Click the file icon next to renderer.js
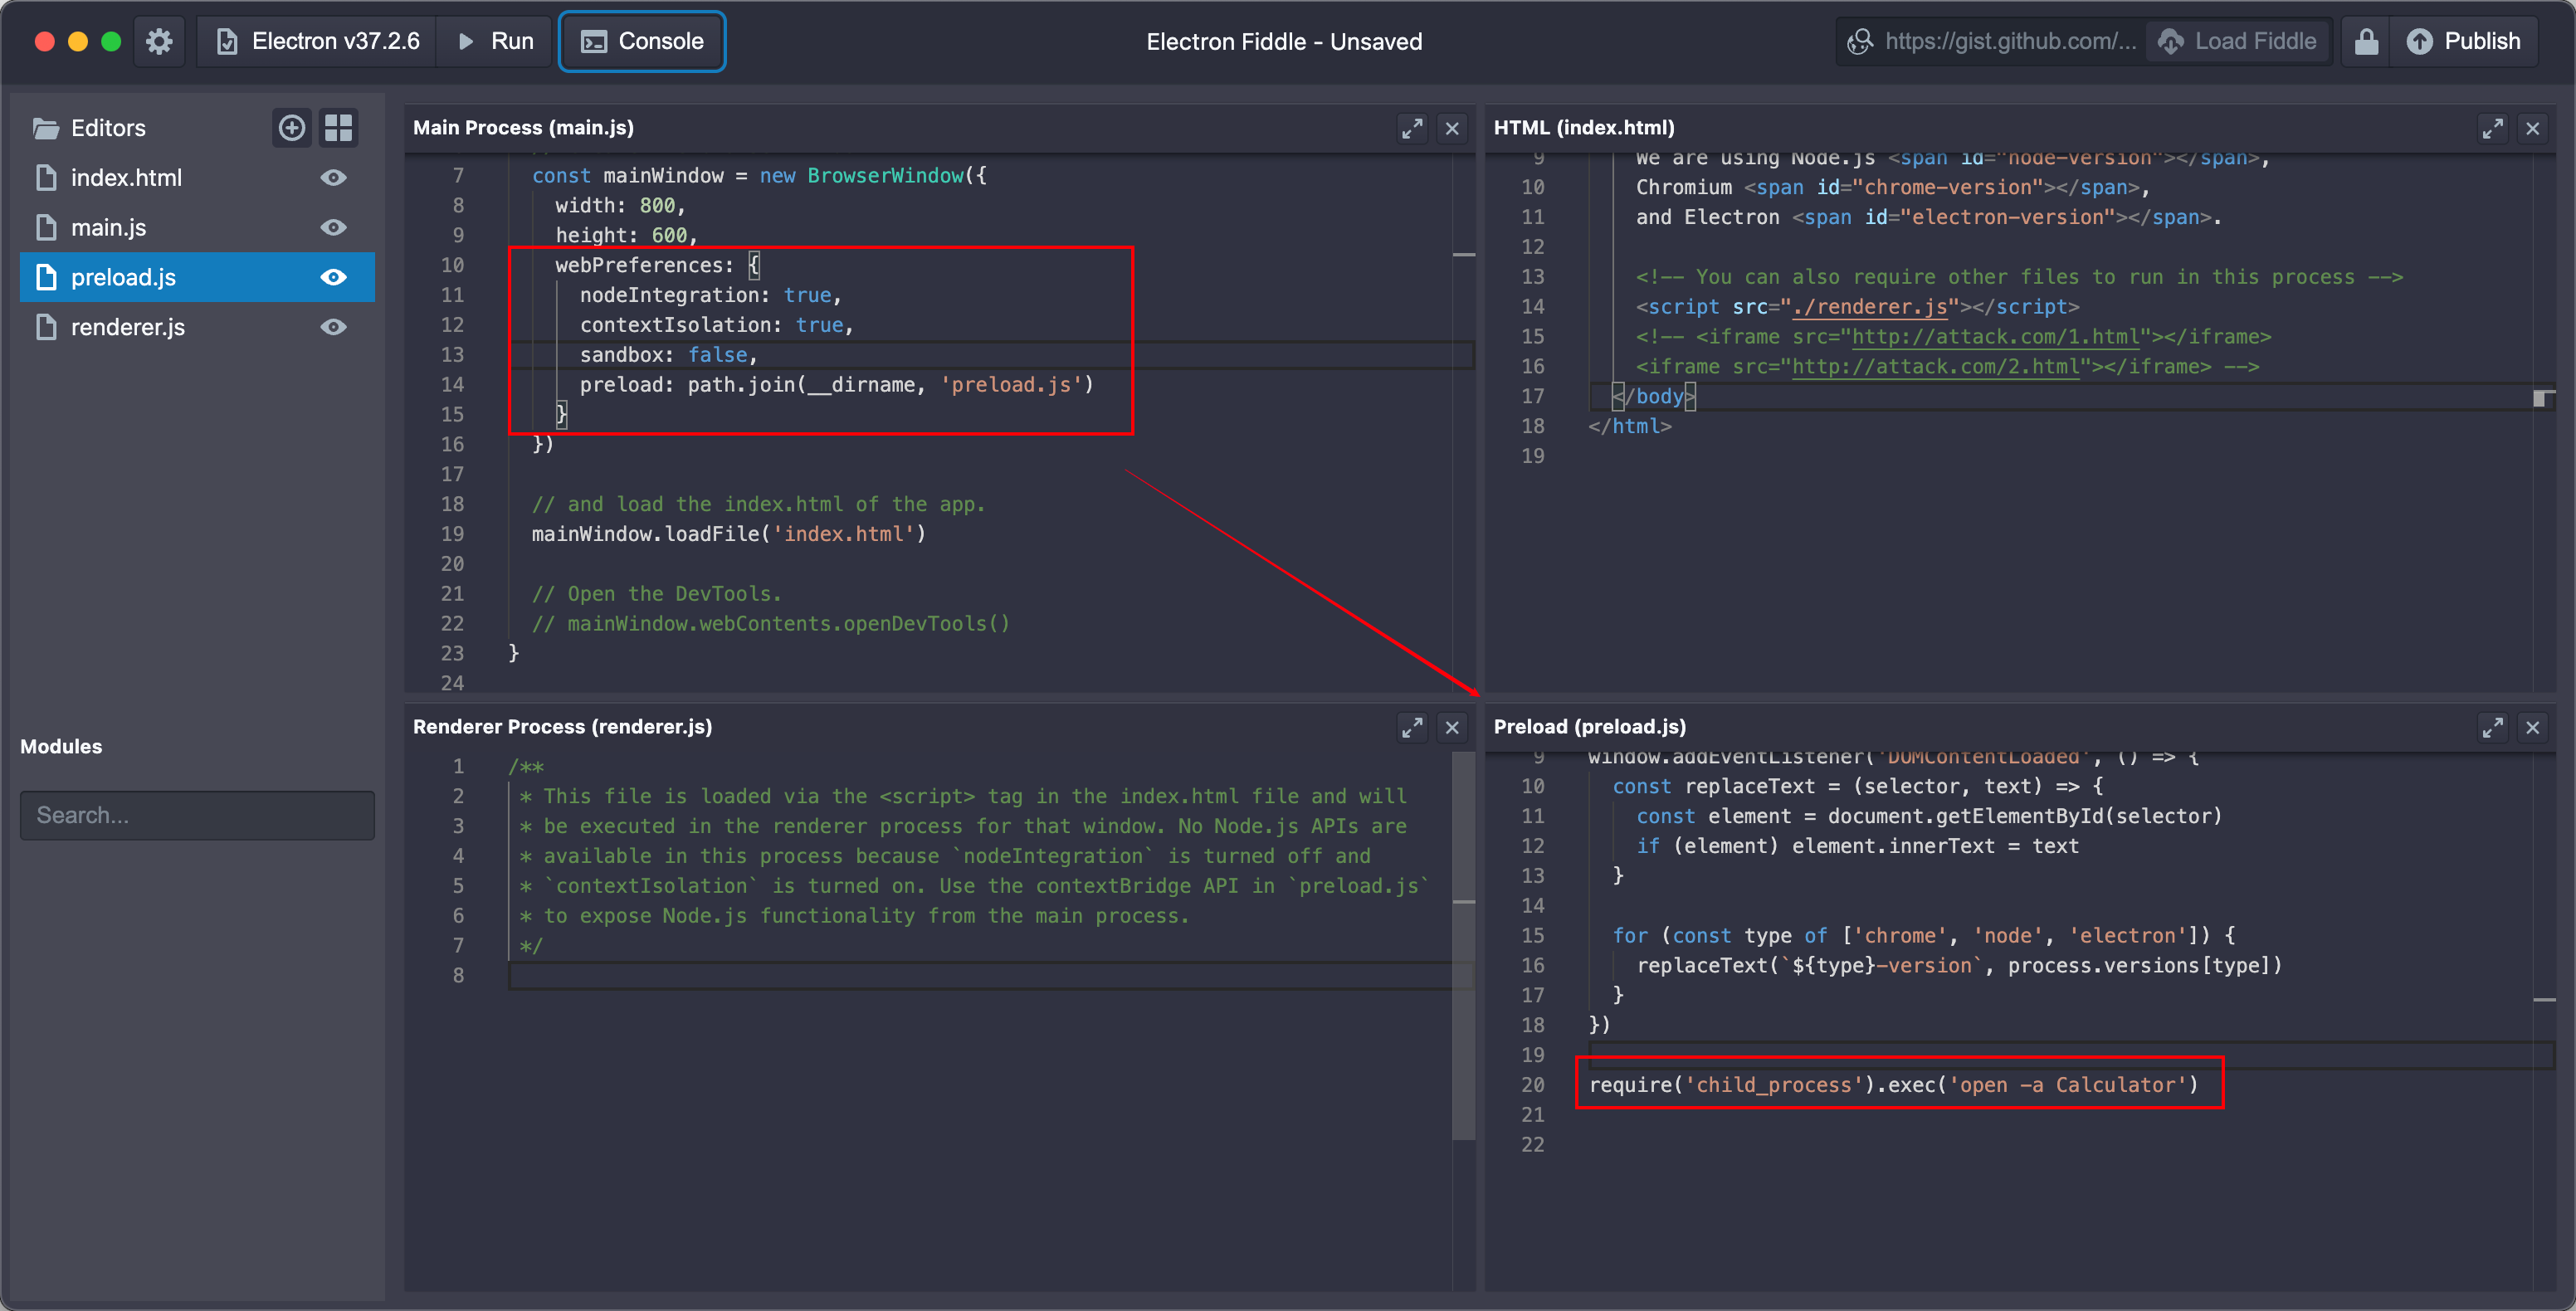 [x=46, y=327]
